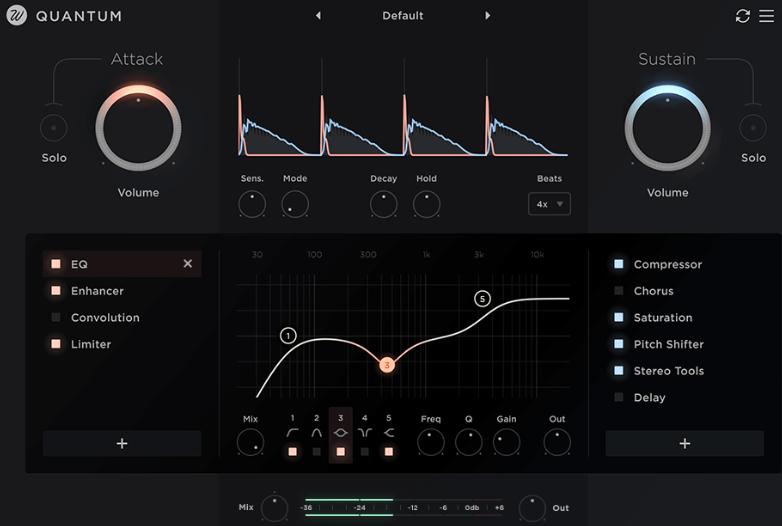Click the transient waveform display
The image size is (782, 526).
(x=402, y=107)
